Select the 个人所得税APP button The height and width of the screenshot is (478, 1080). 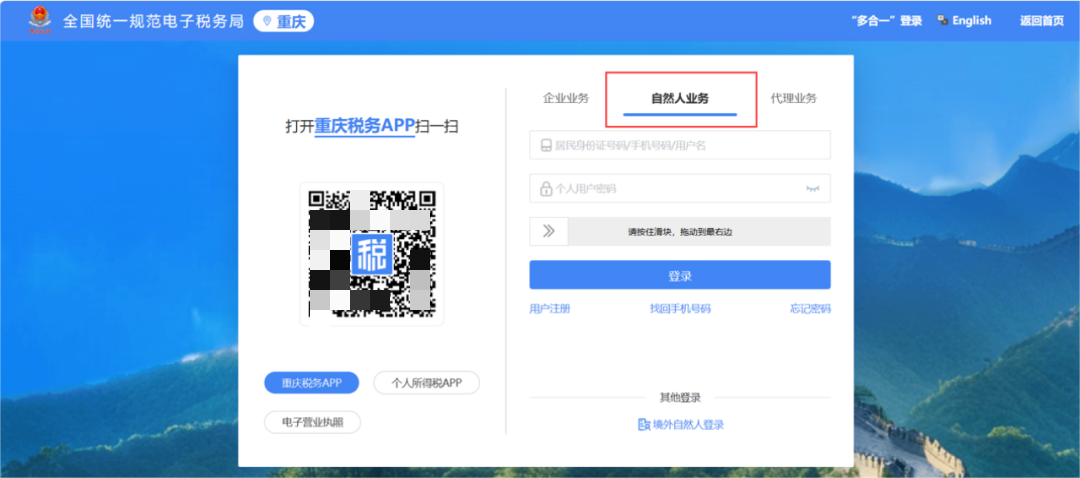pos(426,382)
